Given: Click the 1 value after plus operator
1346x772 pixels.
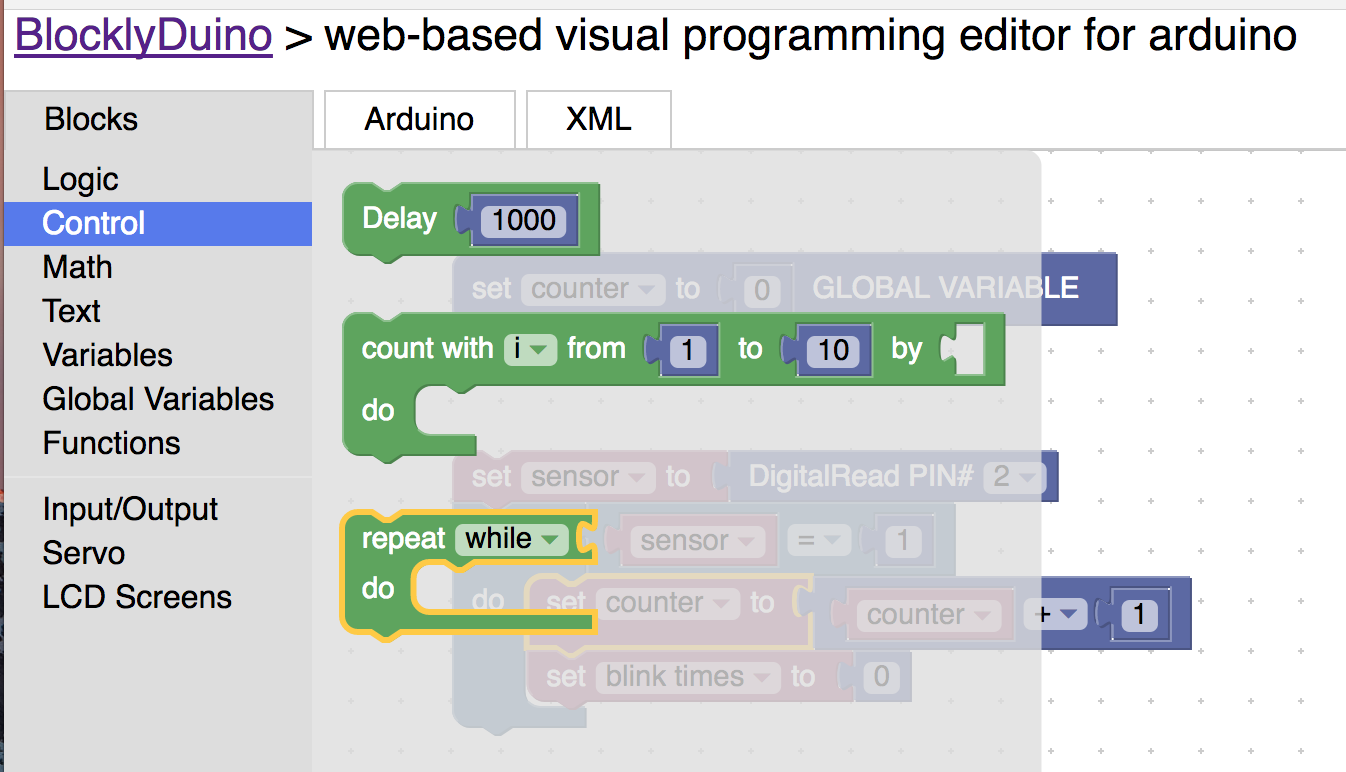Looking at the screenshot, I should coord(1139,615).
